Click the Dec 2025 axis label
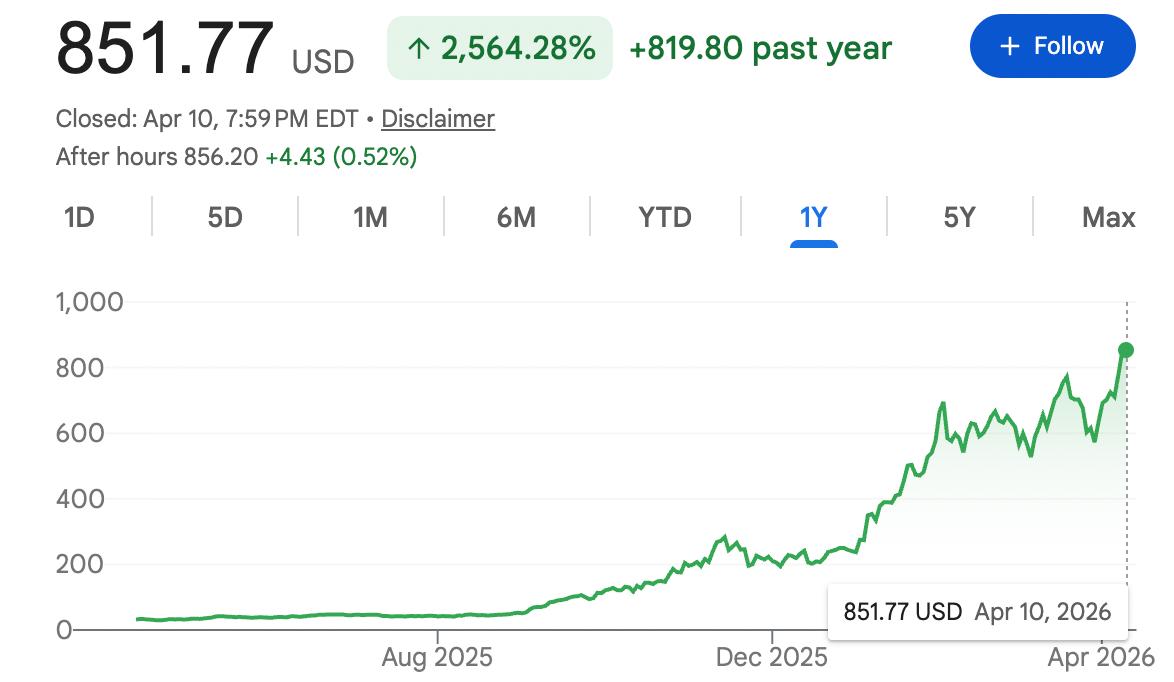This screenshot has width=1174, height=682. click(x=772, y=657)
